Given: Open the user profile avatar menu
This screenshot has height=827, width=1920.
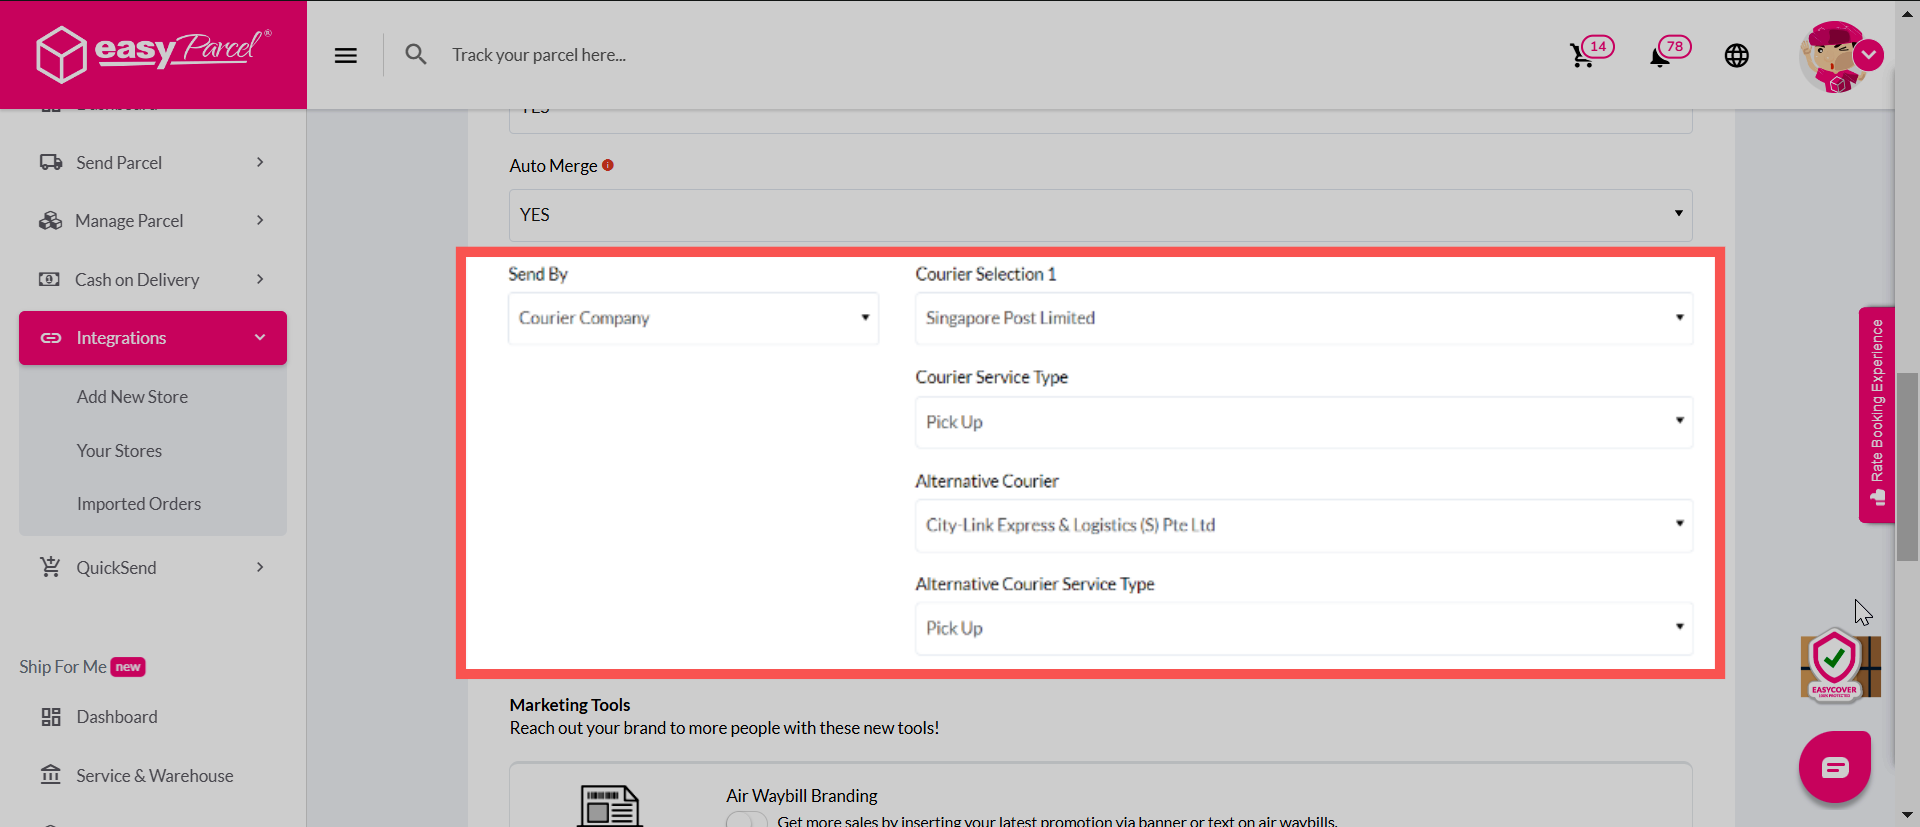Looking at the screenshot, I should 1840,57.
